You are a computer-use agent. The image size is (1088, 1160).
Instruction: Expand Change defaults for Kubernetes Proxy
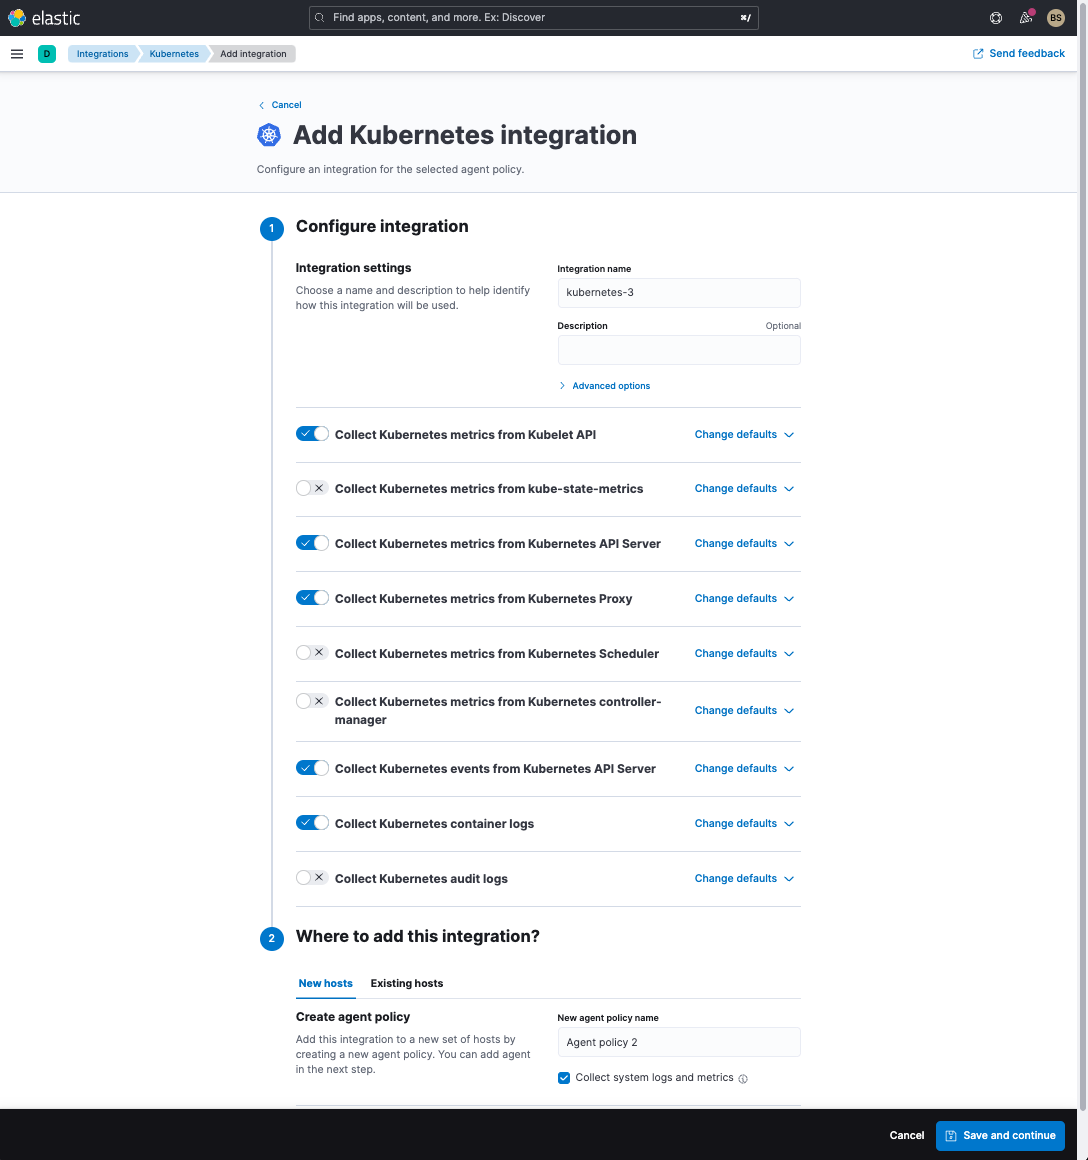(x=744, y=598)
